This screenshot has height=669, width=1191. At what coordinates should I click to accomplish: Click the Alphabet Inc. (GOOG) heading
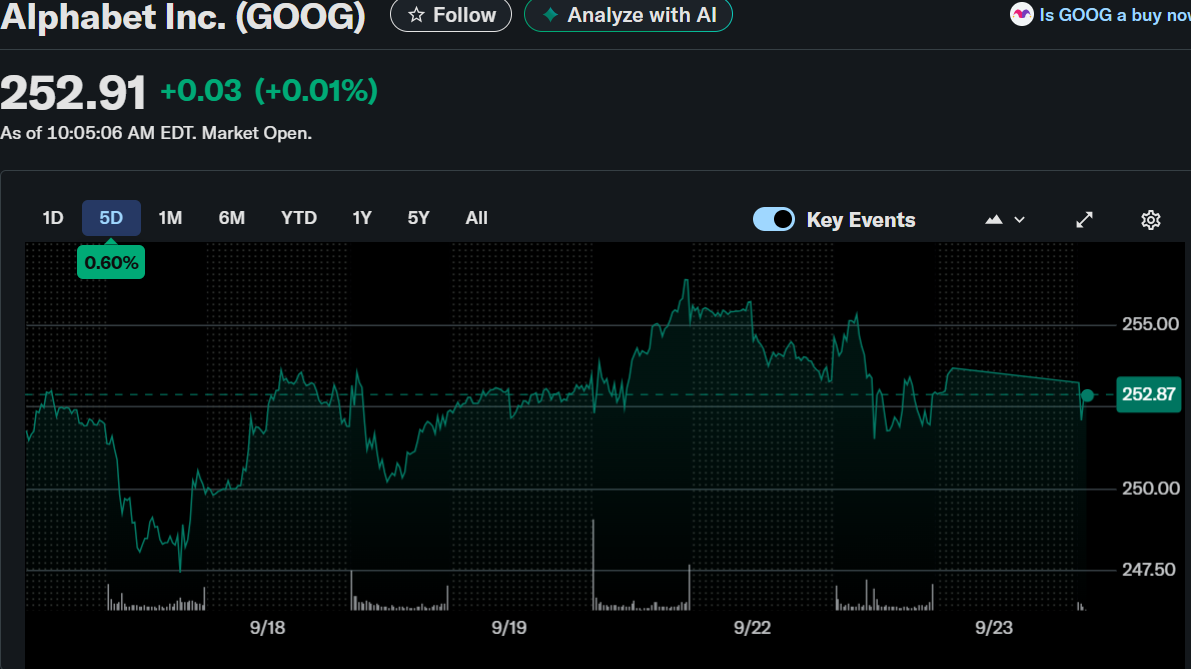183,17
